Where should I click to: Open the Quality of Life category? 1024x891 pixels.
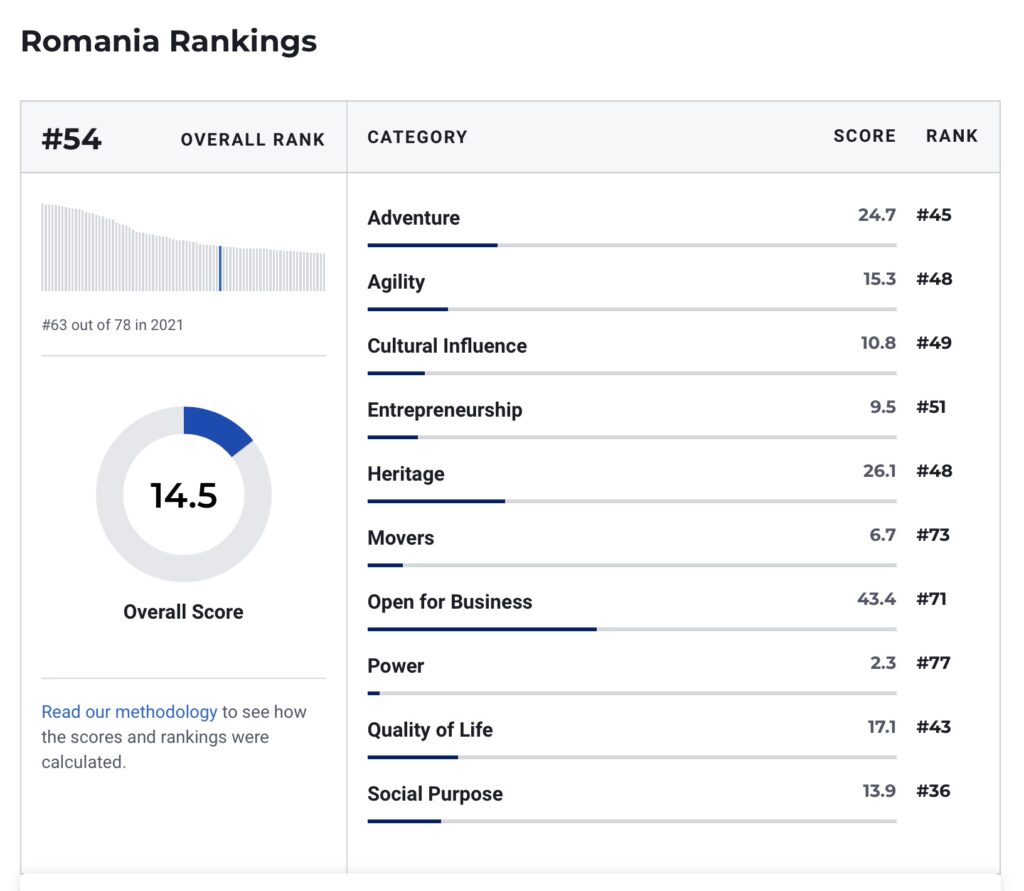tap(430, 730)
